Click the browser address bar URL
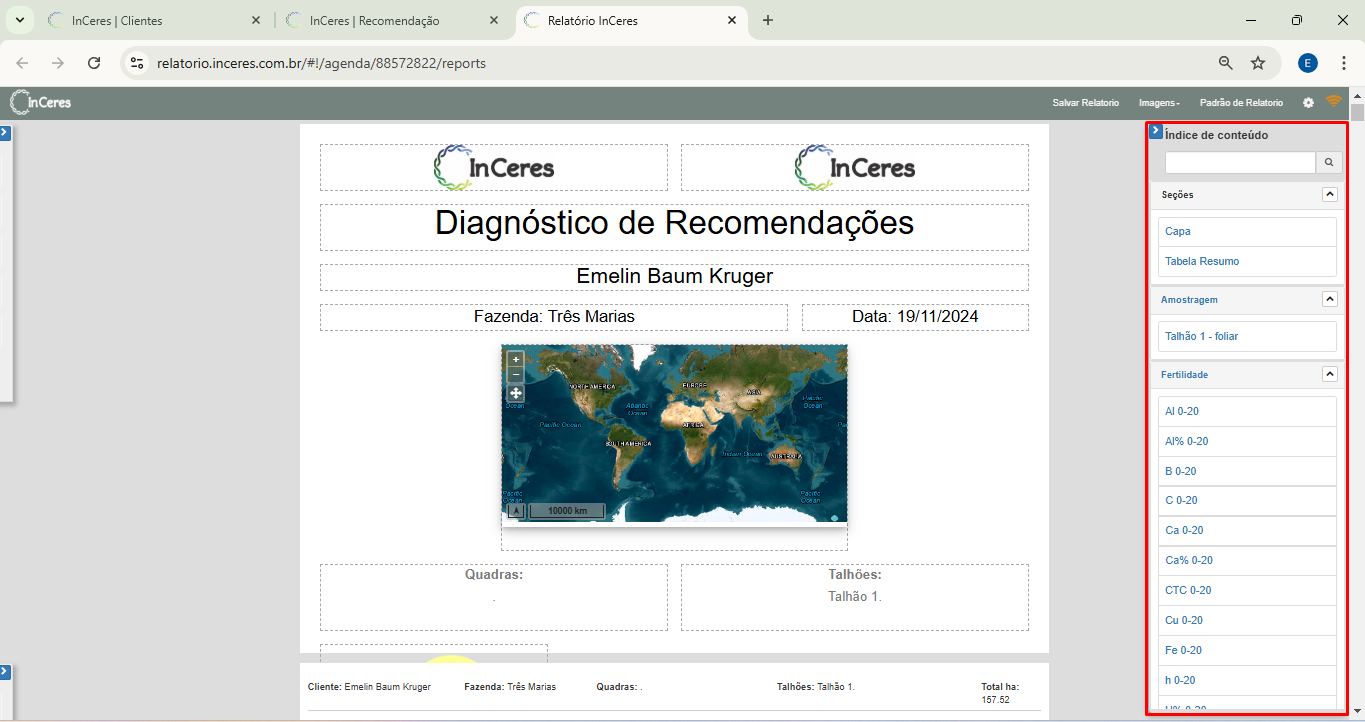This screenshot has width=1365, height=722. coord(321,63)
